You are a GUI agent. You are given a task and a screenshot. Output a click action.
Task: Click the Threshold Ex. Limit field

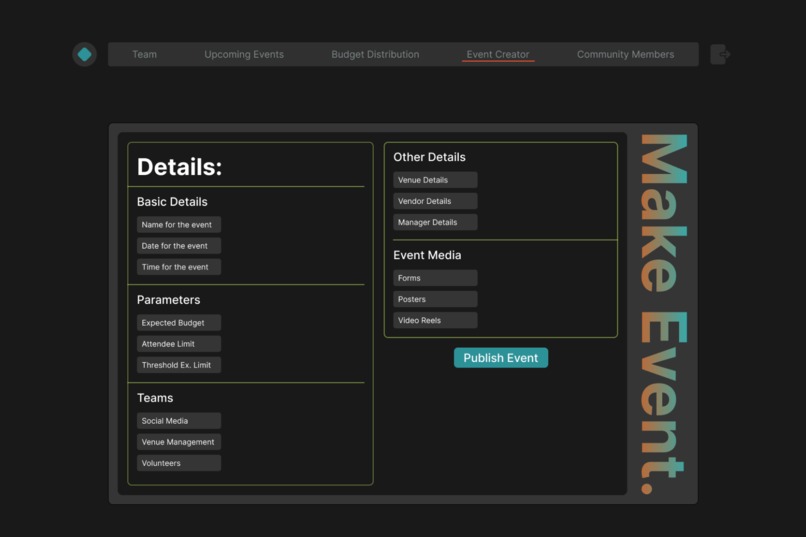pos(179,365)
